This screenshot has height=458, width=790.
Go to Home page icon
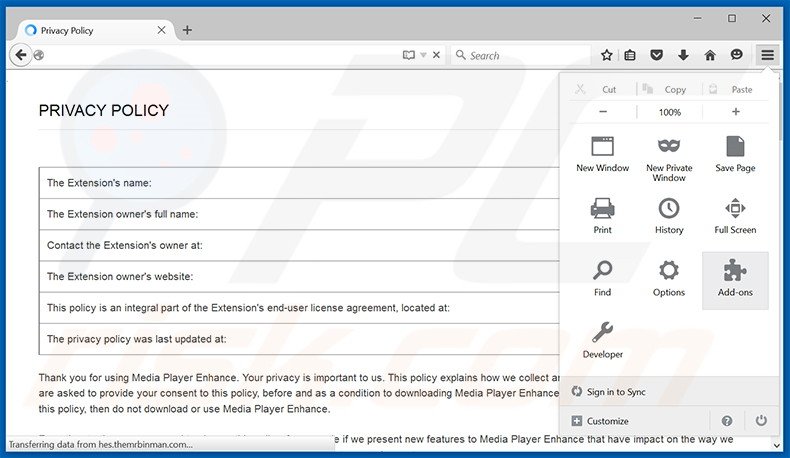[x=710, y=55]
